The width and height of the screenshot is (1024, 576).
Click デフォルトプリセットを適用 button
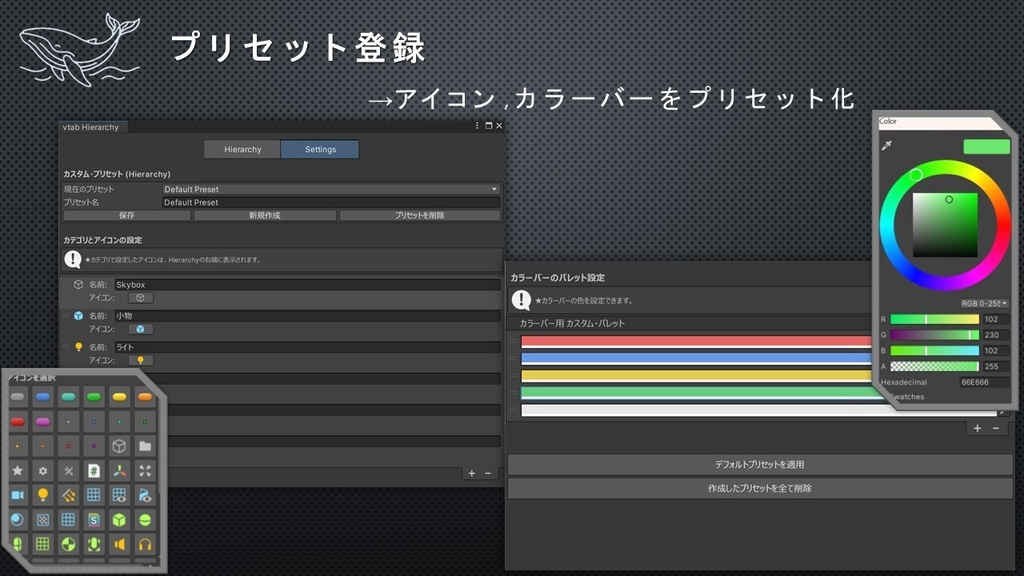[x=760, y=464]
